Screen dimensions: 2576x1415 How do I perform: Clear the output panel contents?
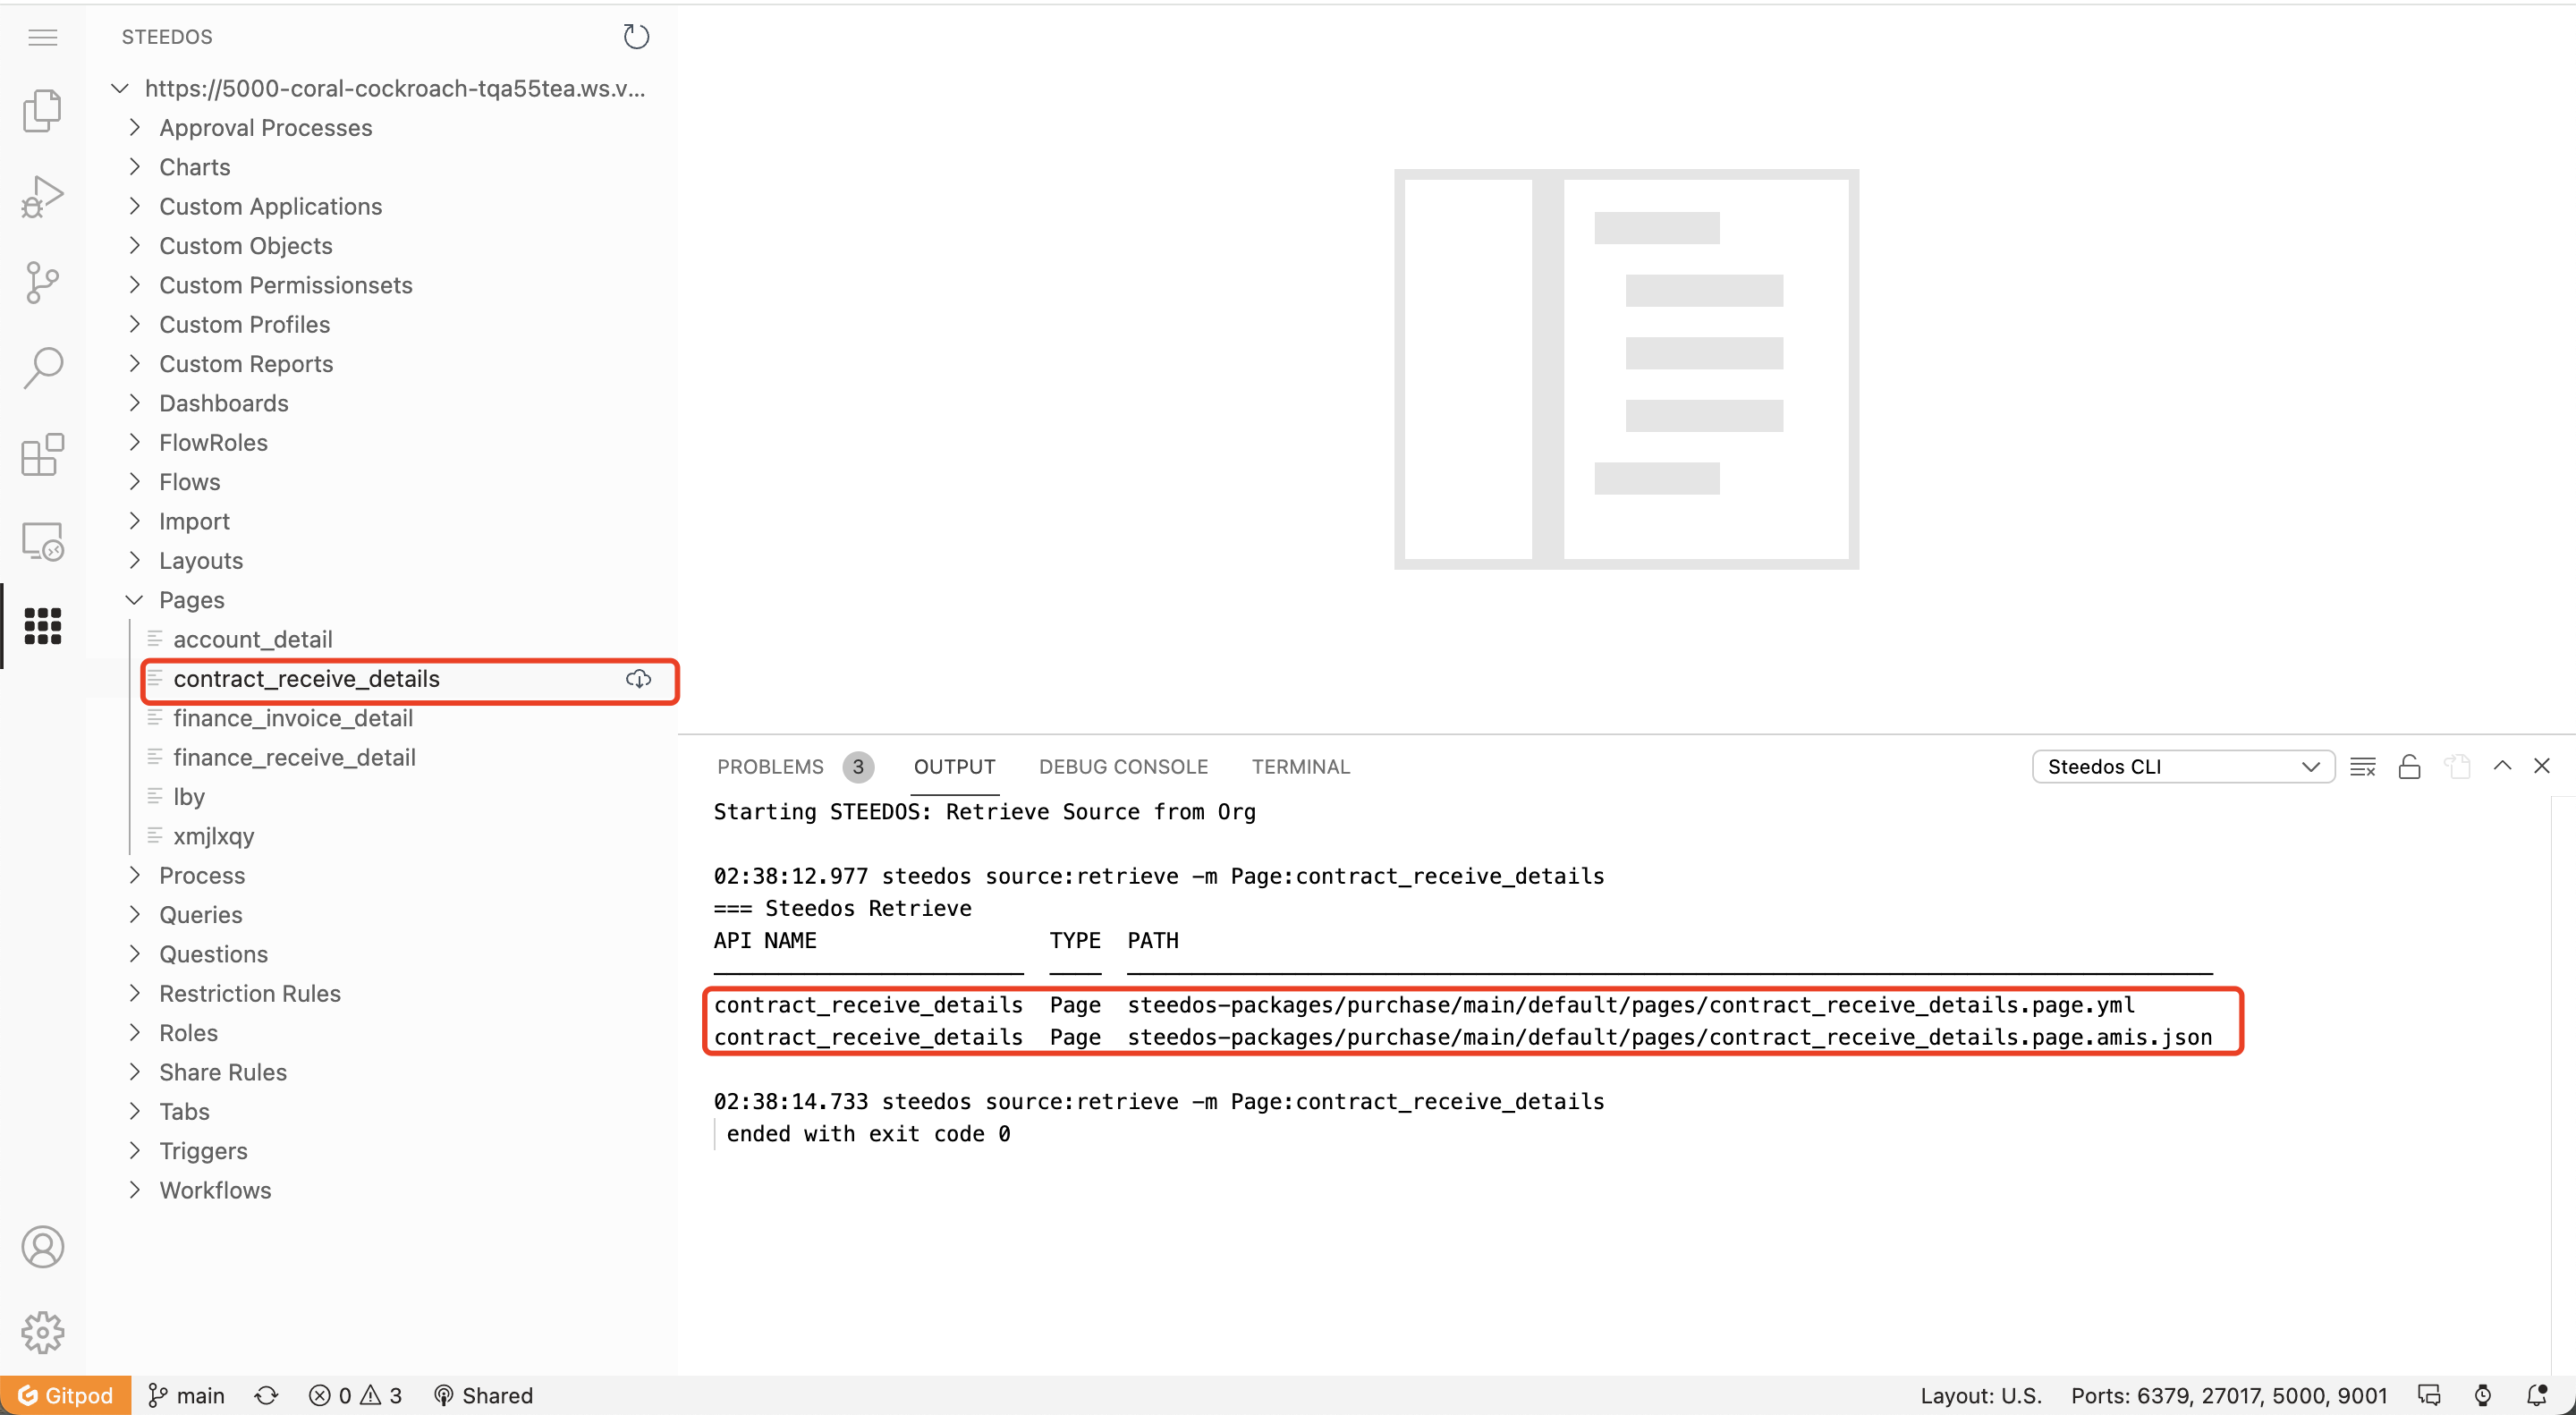pyautogui.click(x=2363, y=767)
